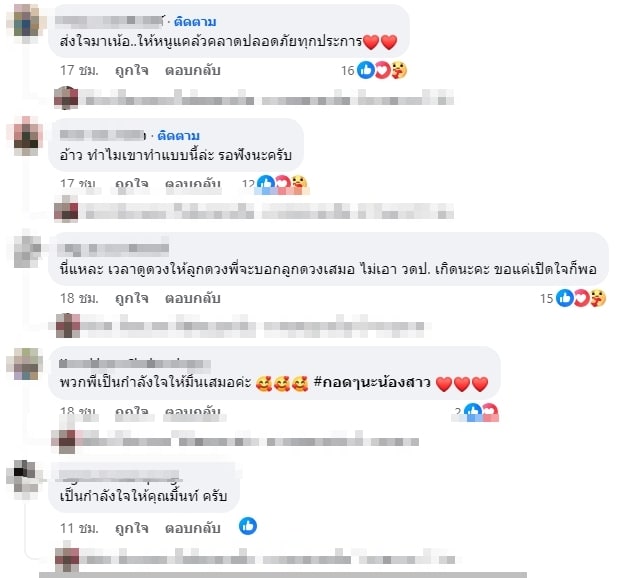
Task: Click ตอบกลับ under the 11 ชม. comment
Action: click(193, 528)
